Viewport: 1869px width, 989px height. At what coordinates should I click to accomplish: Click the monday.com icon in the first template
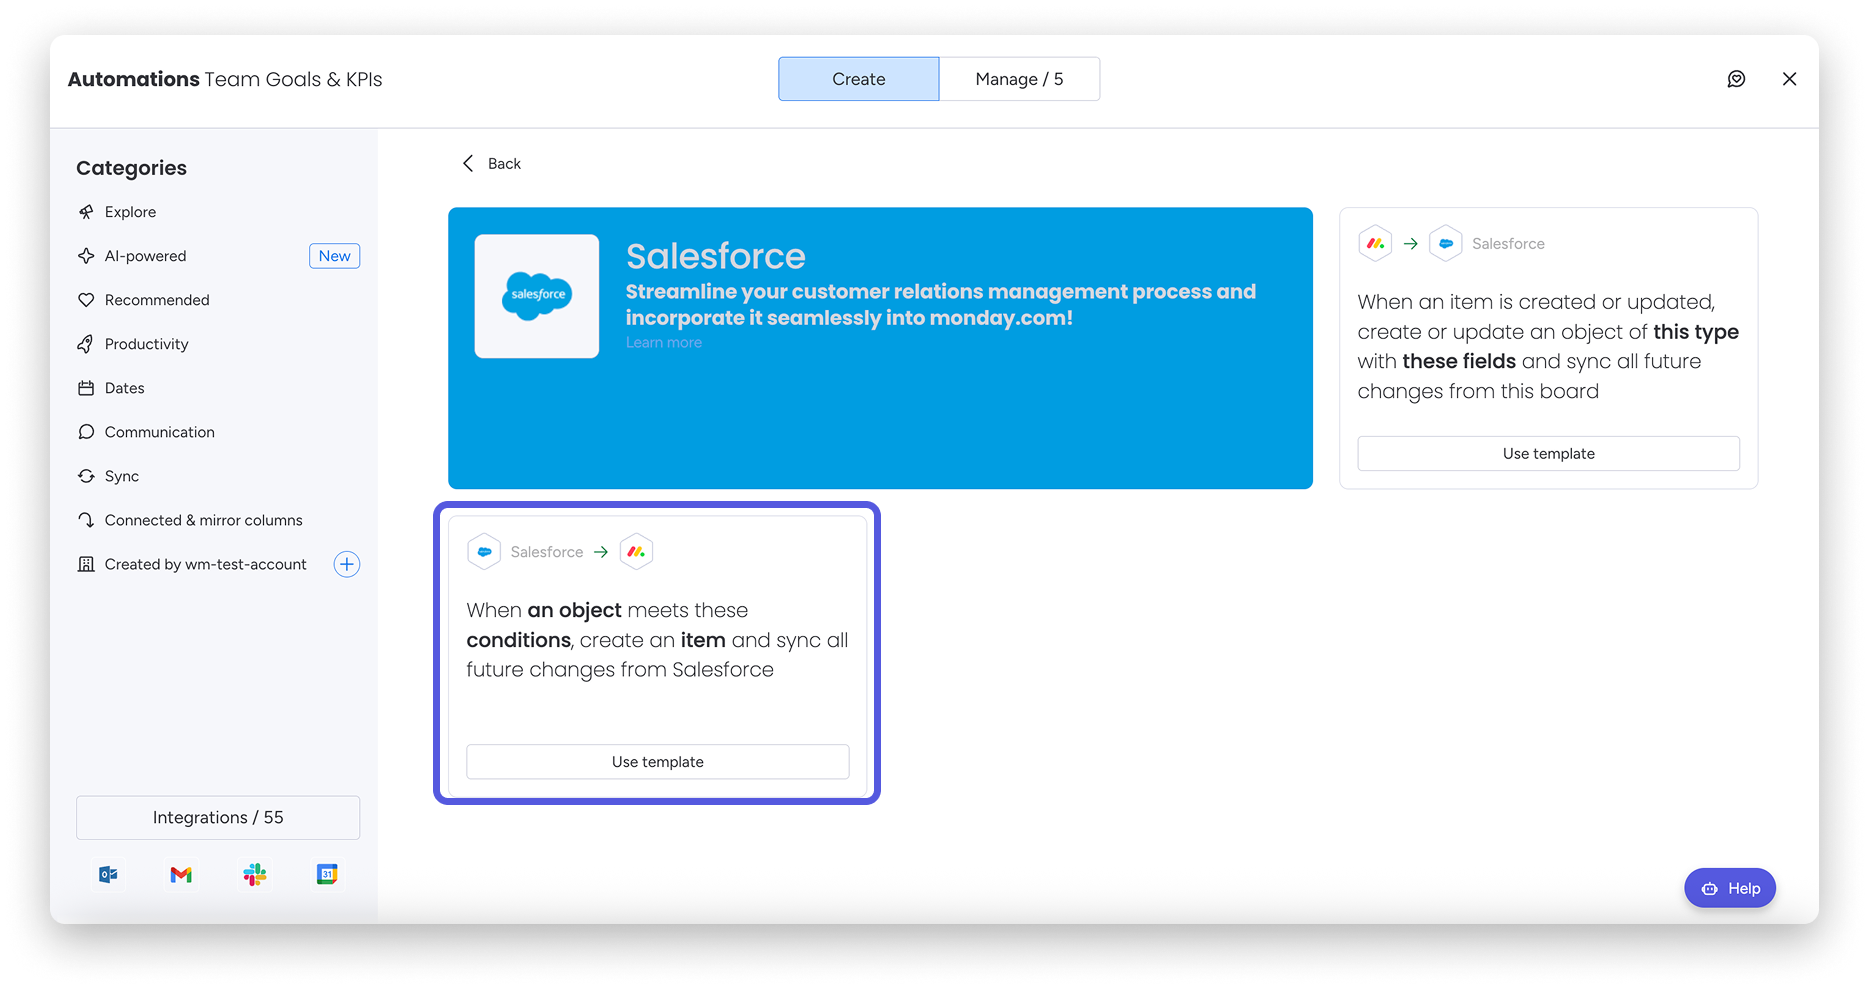click(1376, 243)
